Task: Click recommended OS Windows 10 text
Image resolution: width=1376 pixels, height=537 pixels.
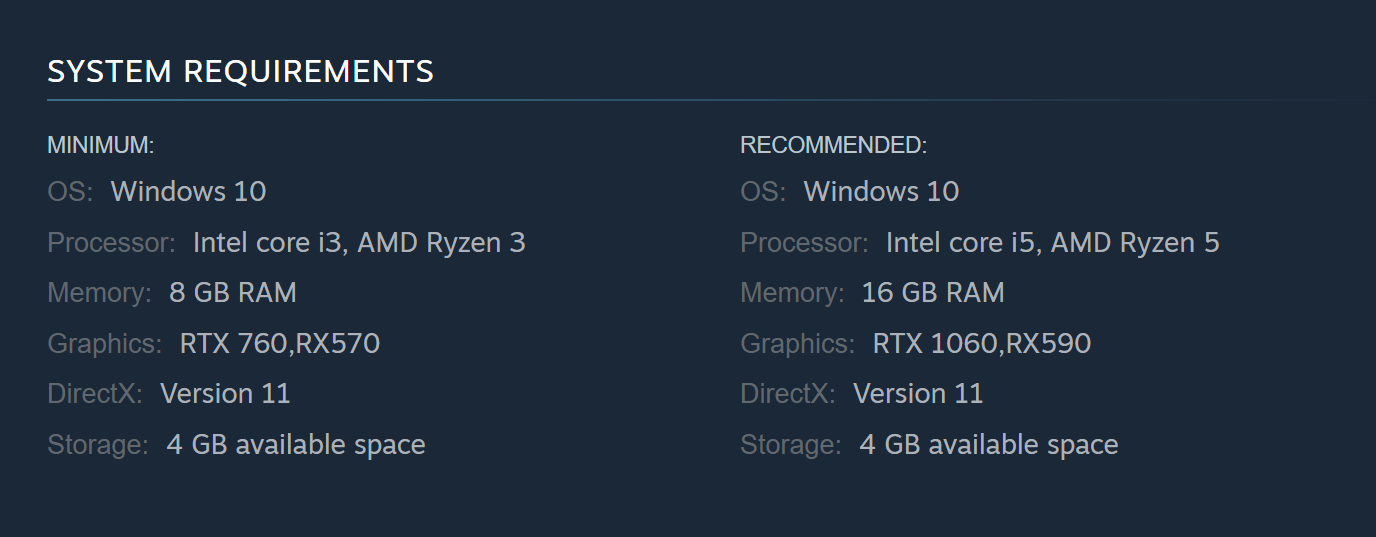Action: [881, 191]
